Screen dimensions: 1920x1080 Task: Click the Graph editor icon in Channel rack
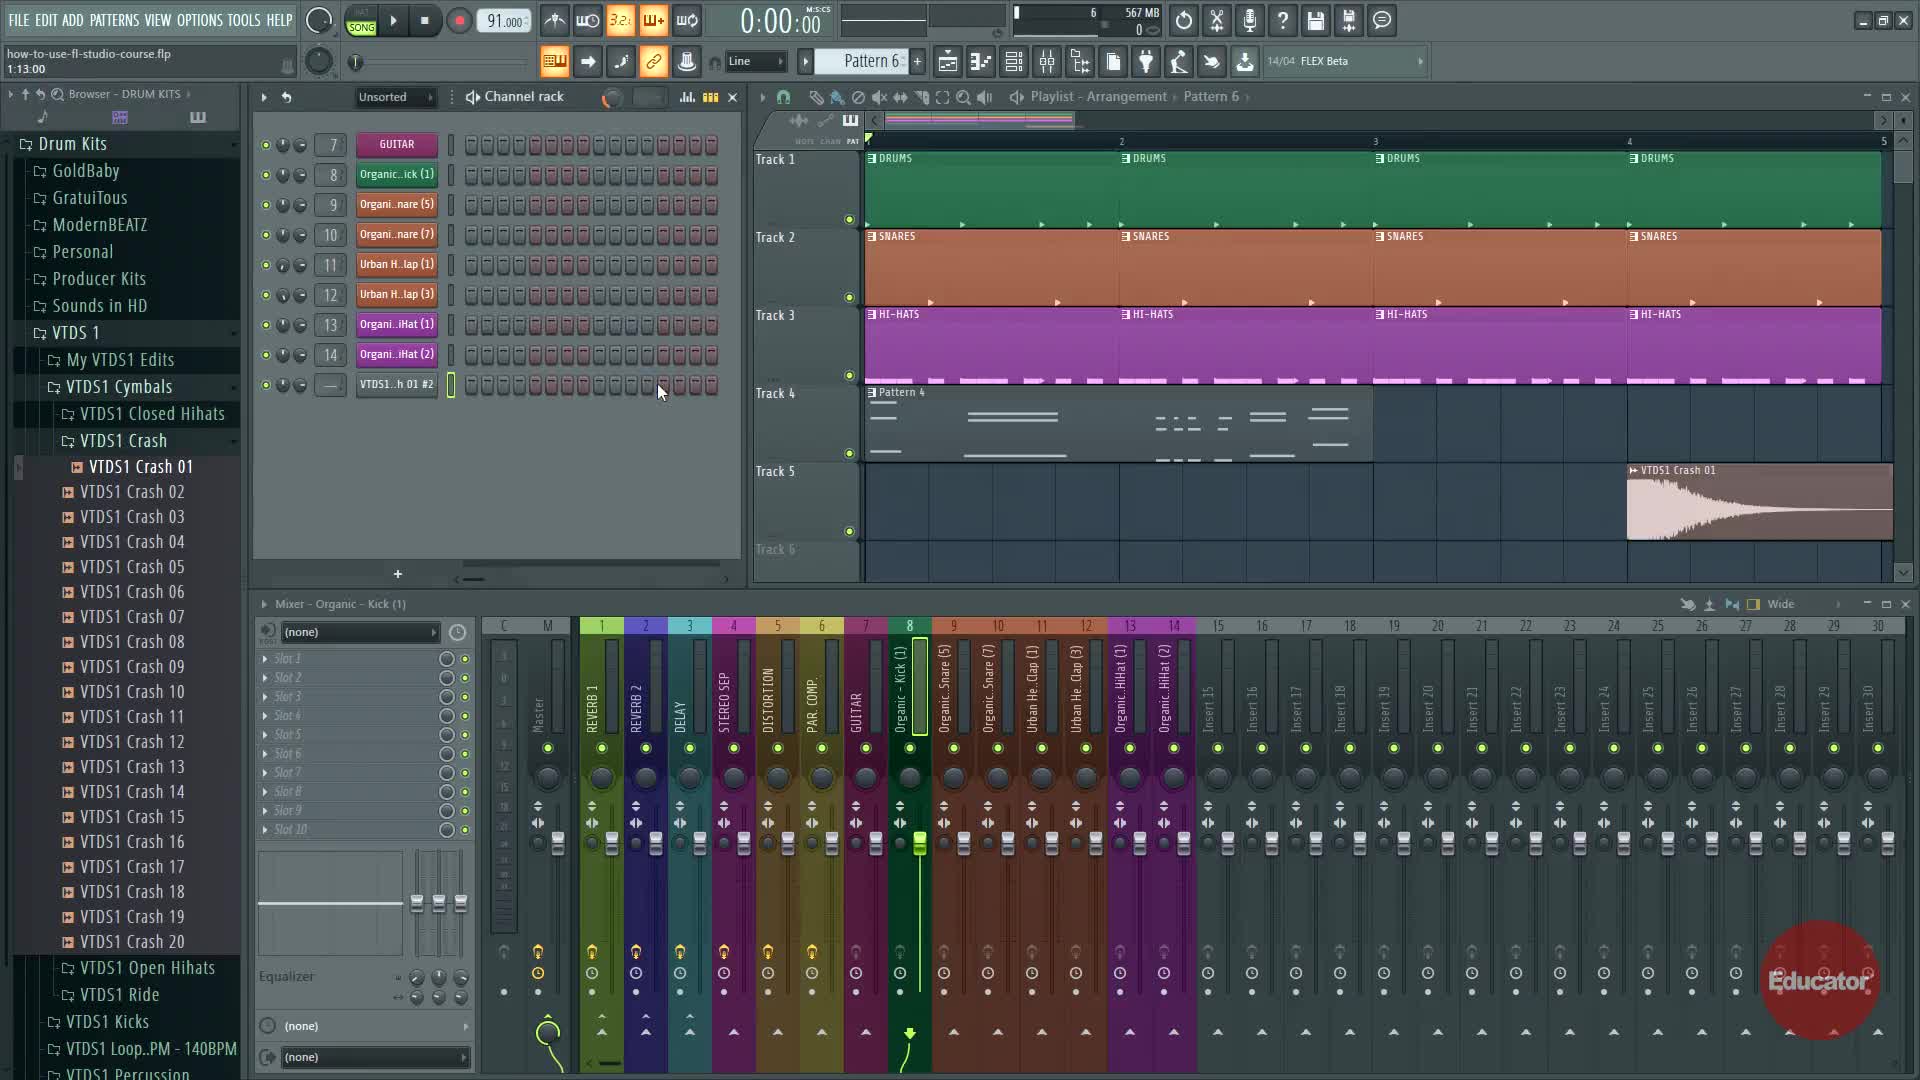[687, 97]
